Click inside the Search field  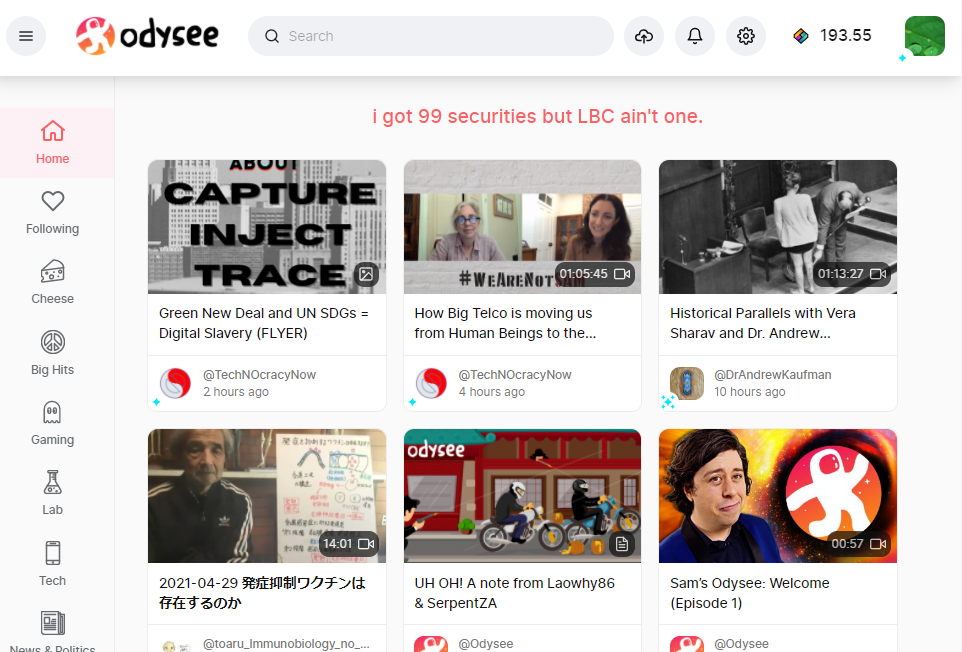coord(440,36)
